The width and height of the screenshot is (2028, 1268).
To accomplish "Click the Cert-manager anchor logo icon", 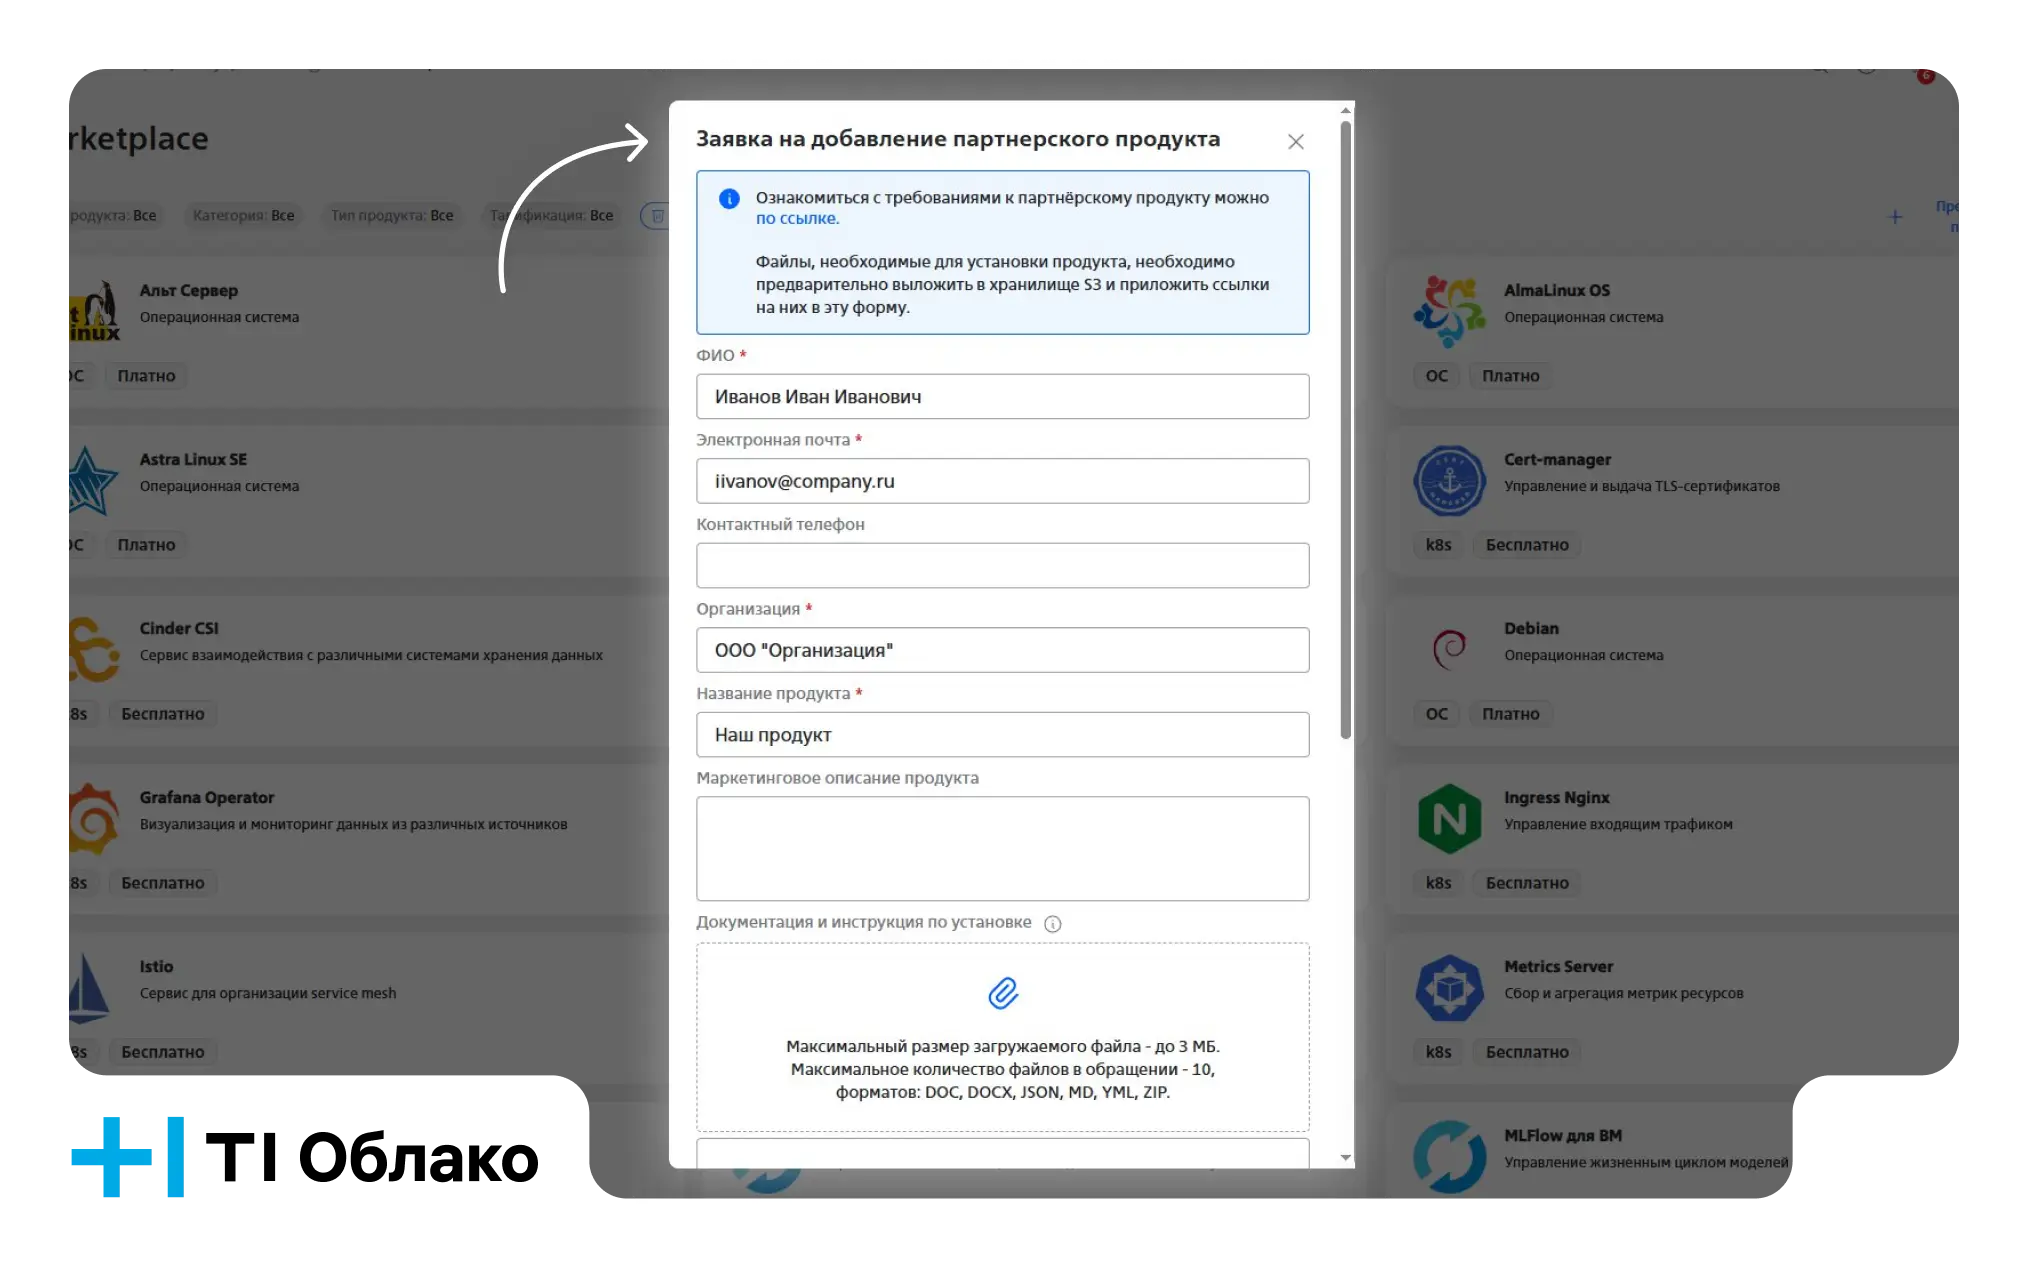I will point(1449,480).
